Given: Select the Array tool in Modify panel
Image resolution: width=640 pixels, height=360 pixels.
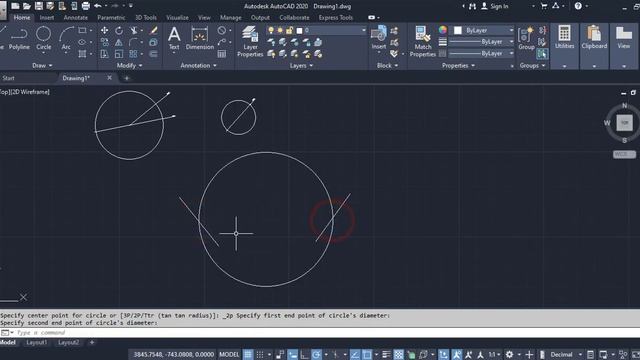Looking at the screenshot, I should [133, 54].
